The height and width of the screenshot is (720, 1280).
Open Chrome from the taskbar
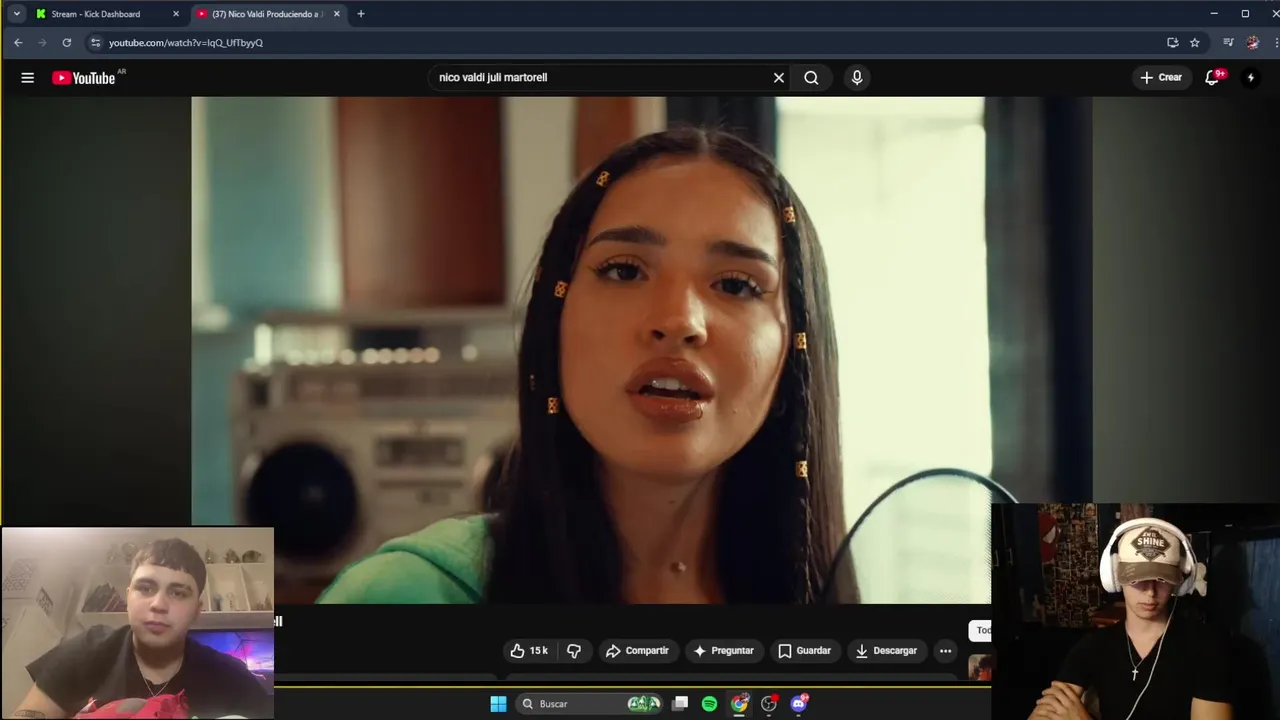tap(739, 704)
